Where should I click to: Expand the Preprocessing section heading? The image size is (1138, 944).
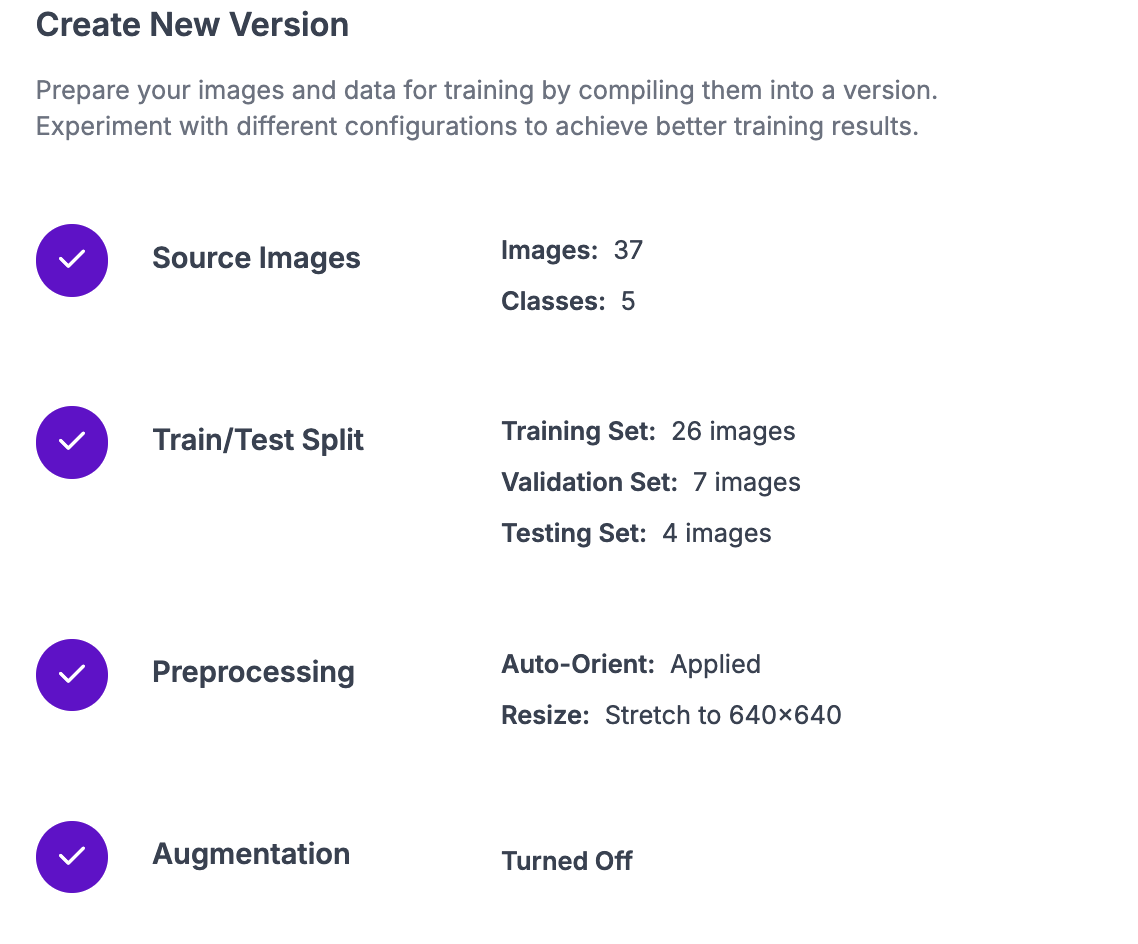coord(253,672)
